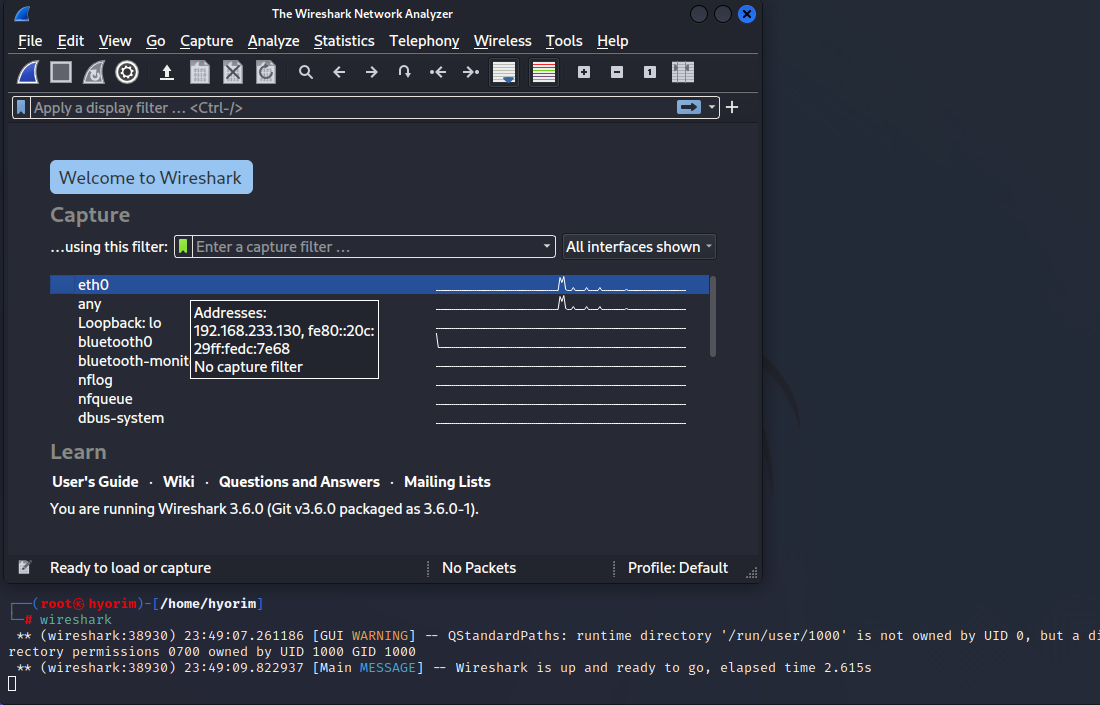
Task: Toggle packet list colorization
Action: 544,72
